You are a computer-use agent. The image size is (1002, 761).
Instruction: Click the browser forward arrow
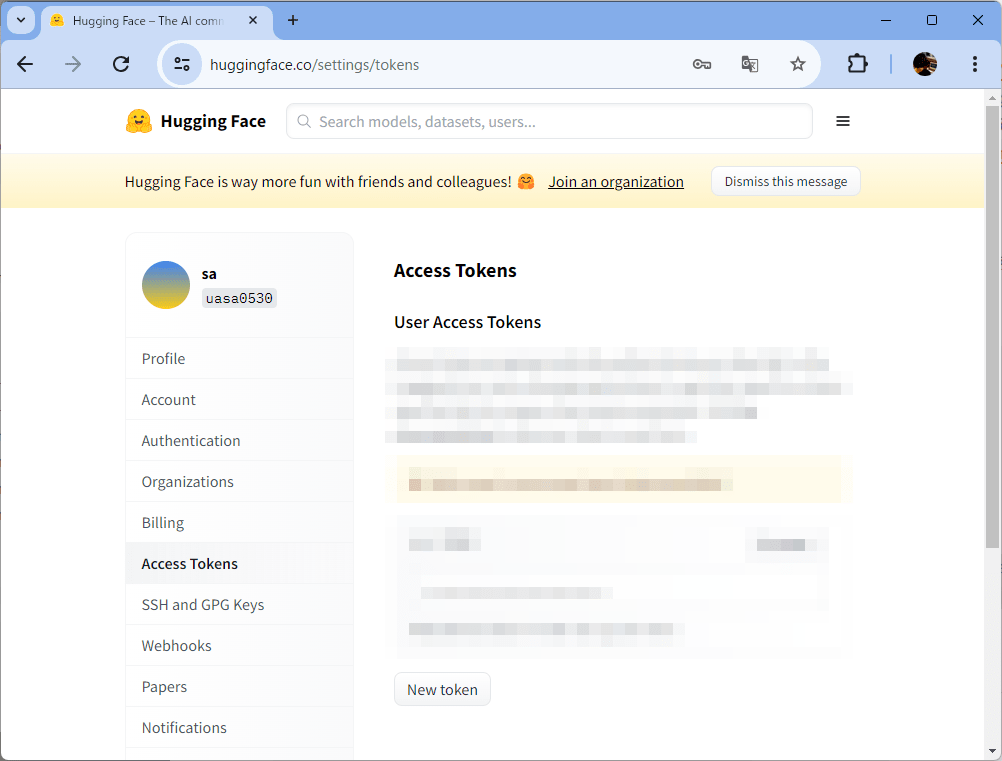[x=73, y=64]
